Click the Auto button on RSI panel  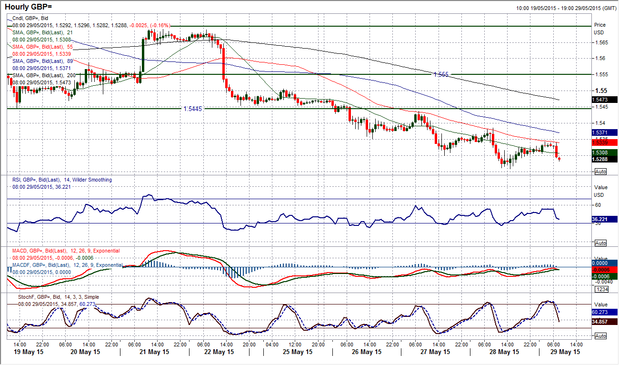tap(600, 243)
